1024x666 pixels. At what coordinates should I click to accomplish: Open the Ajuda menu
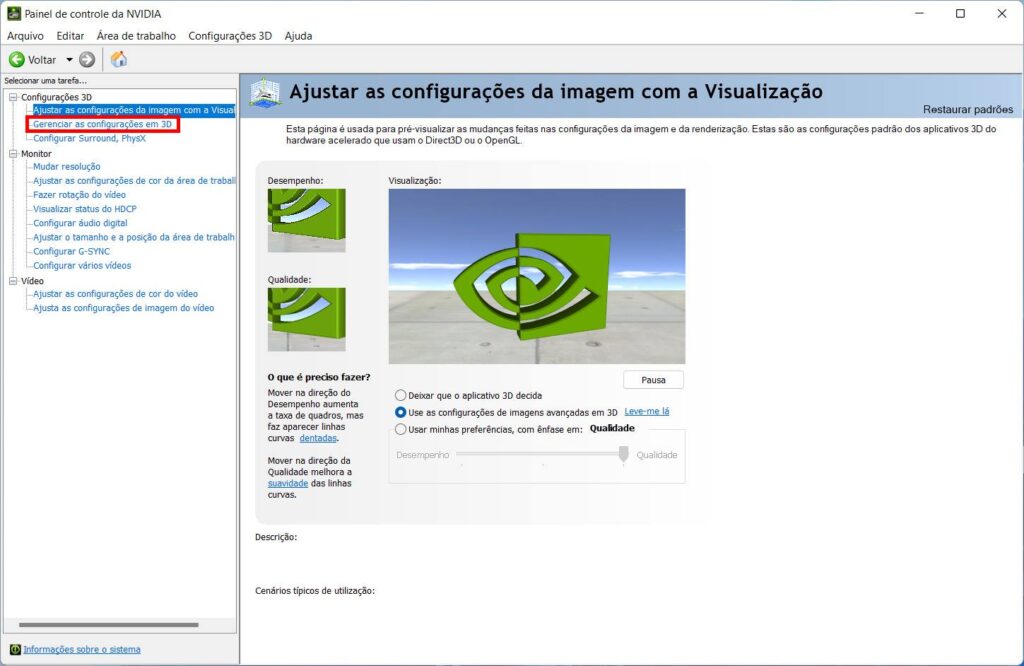(x=298, y=36)
